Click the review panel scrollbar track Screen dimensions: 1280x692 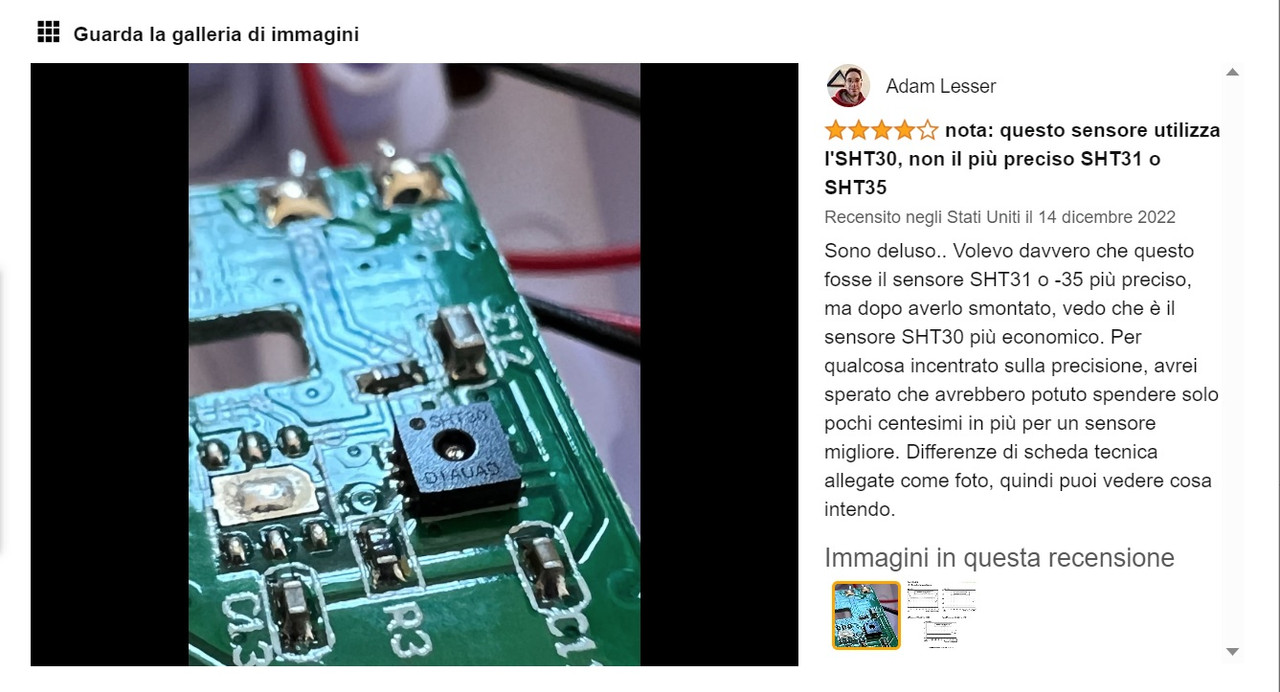tap(1232, 362)
